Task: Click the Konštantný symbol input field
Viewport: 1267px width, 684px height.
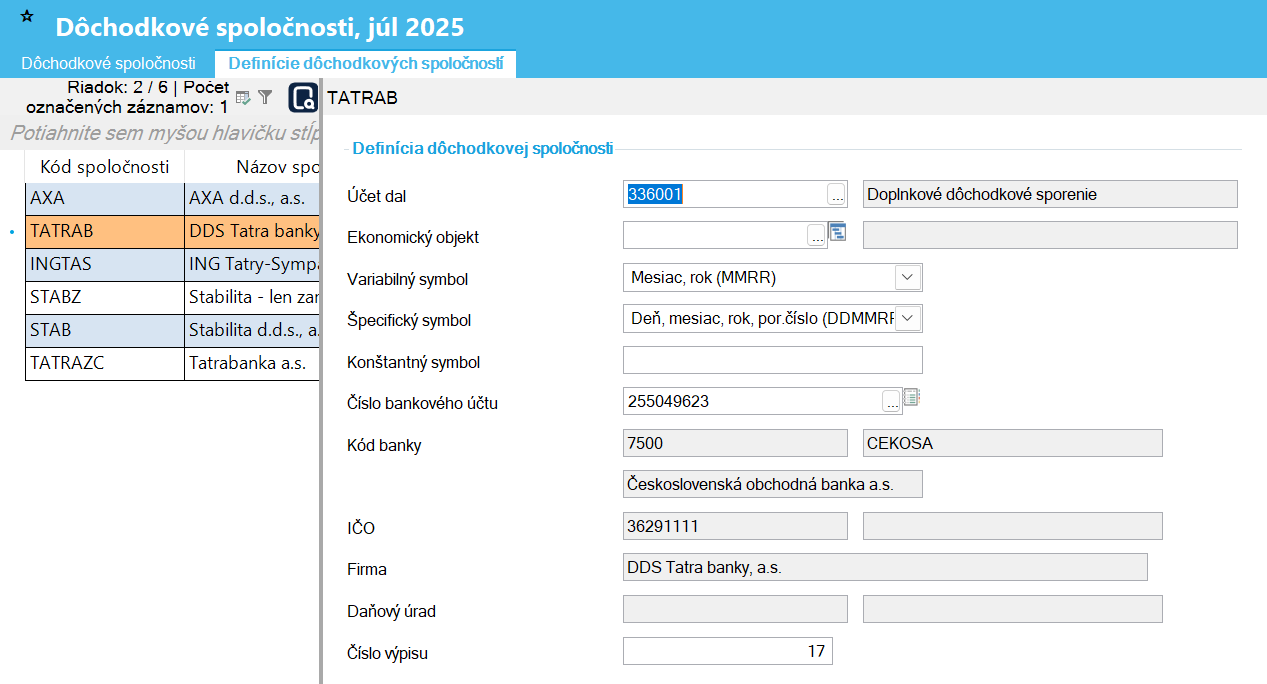Action: pyautogui.click(x=772, y=360)
